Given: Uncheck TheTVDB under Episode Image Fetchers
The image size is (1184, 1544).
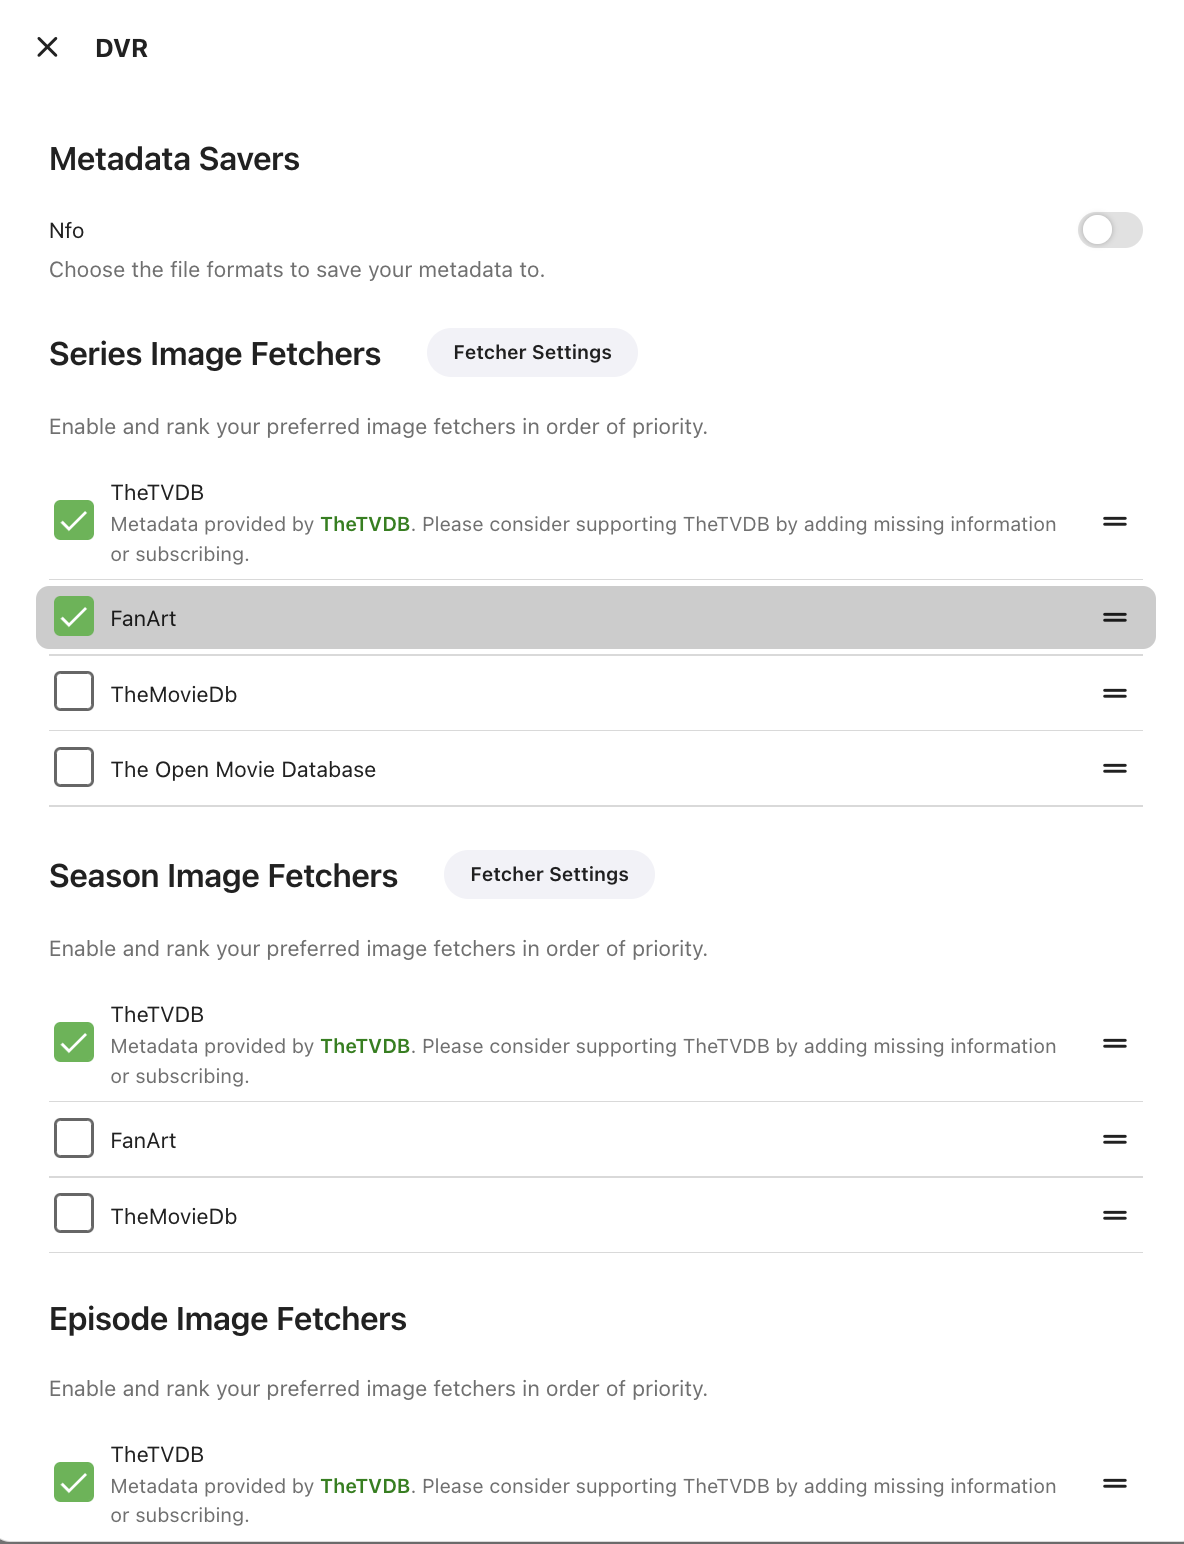Looking at the screenshot, I should (74, 1483).
